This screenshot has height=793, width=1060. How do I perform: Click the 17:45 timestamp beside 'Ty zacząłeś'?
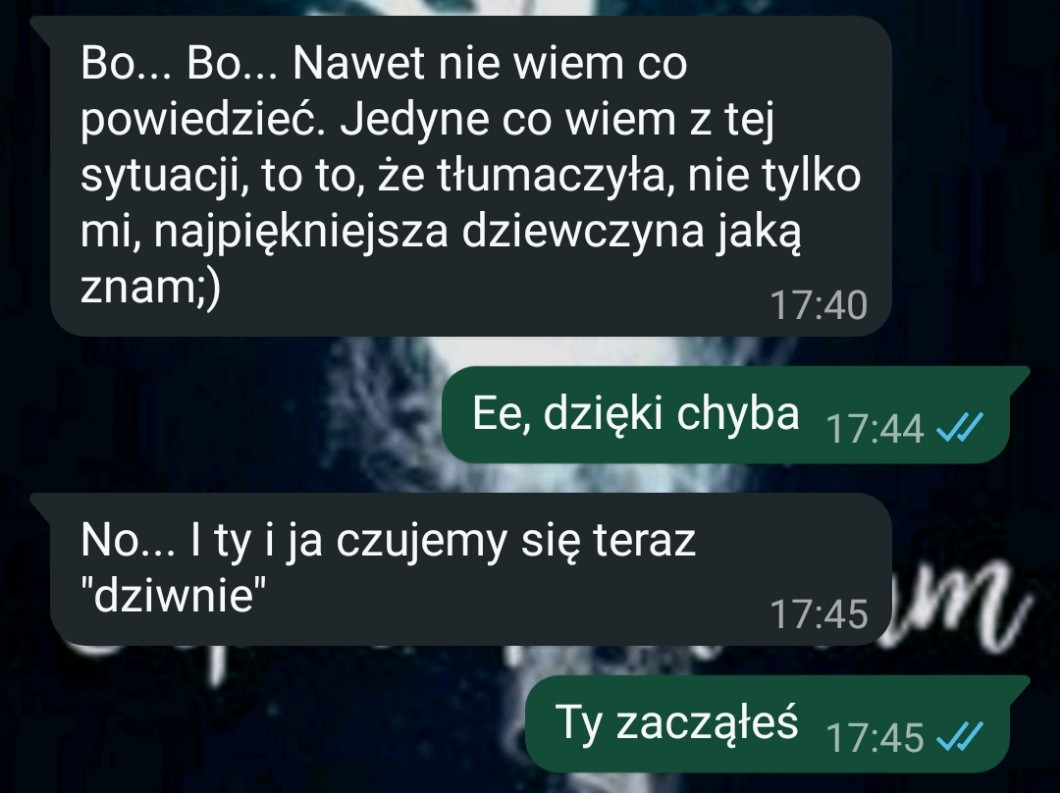pyautogui.click(x=874, y=738)
